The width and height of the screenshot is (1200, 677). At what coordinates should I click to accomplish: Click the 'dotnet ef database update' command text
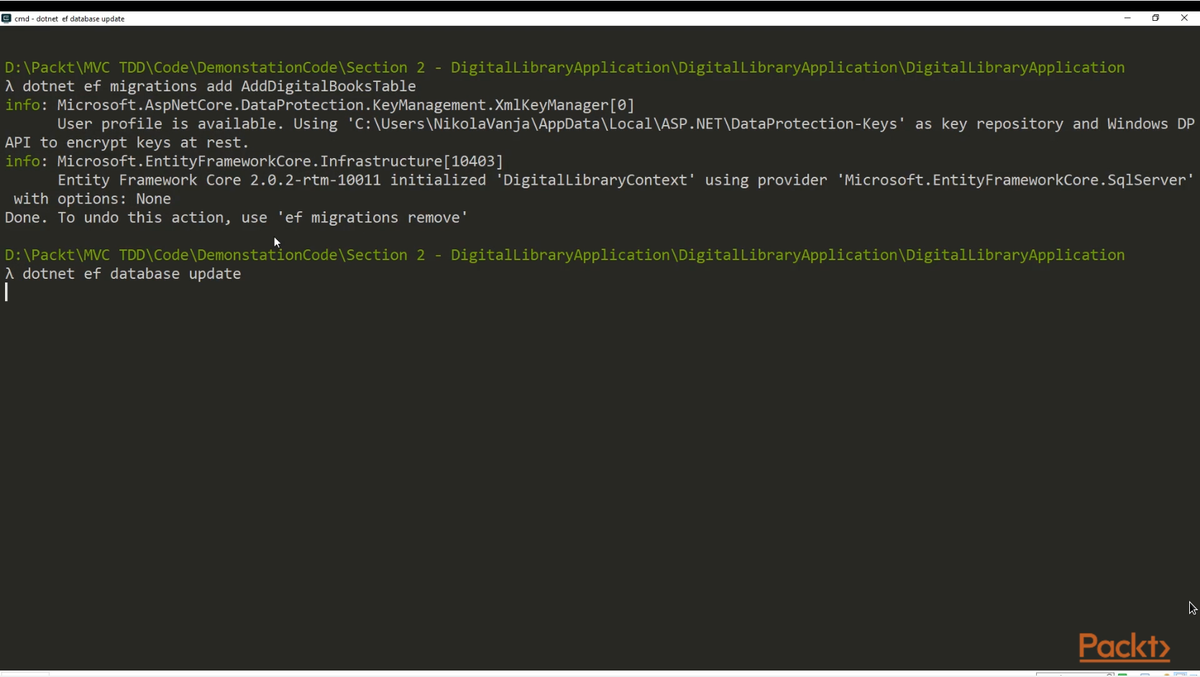click(x=132, y=274)
